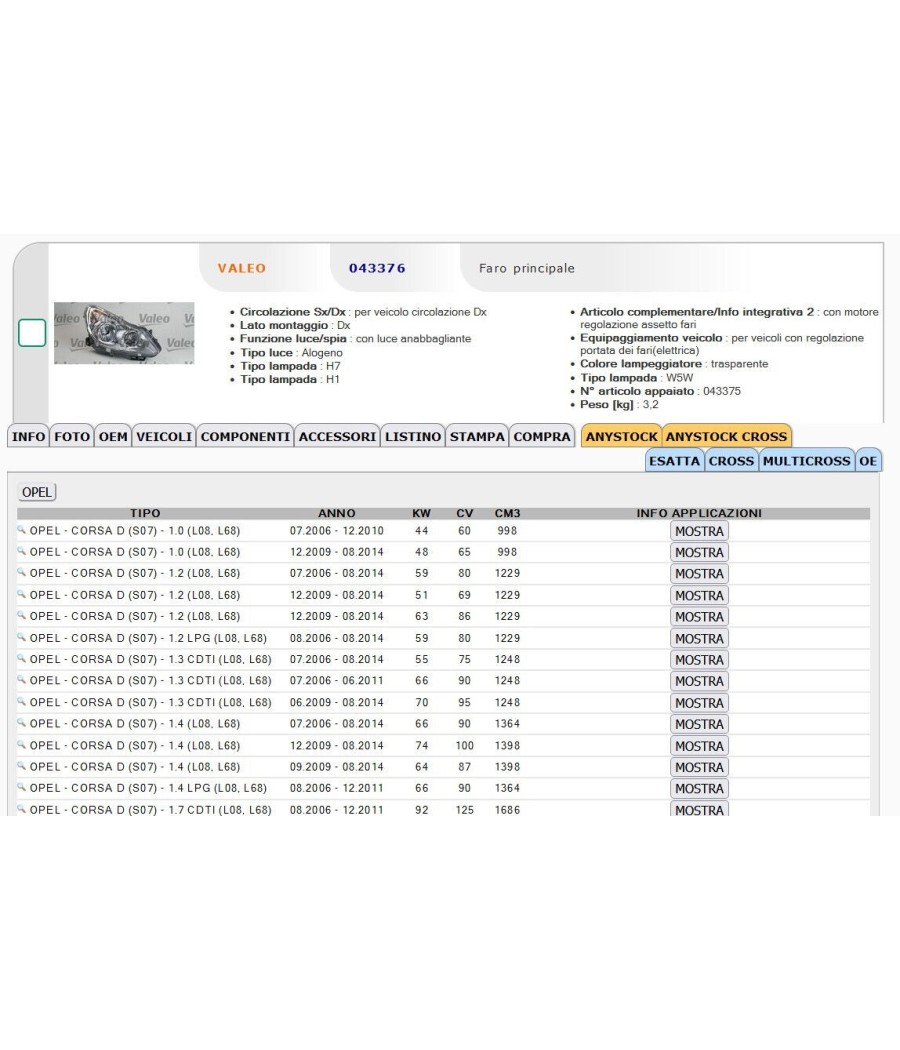Click magnifier icon for Corsa 1.2 LPG row

pos(21,638)
